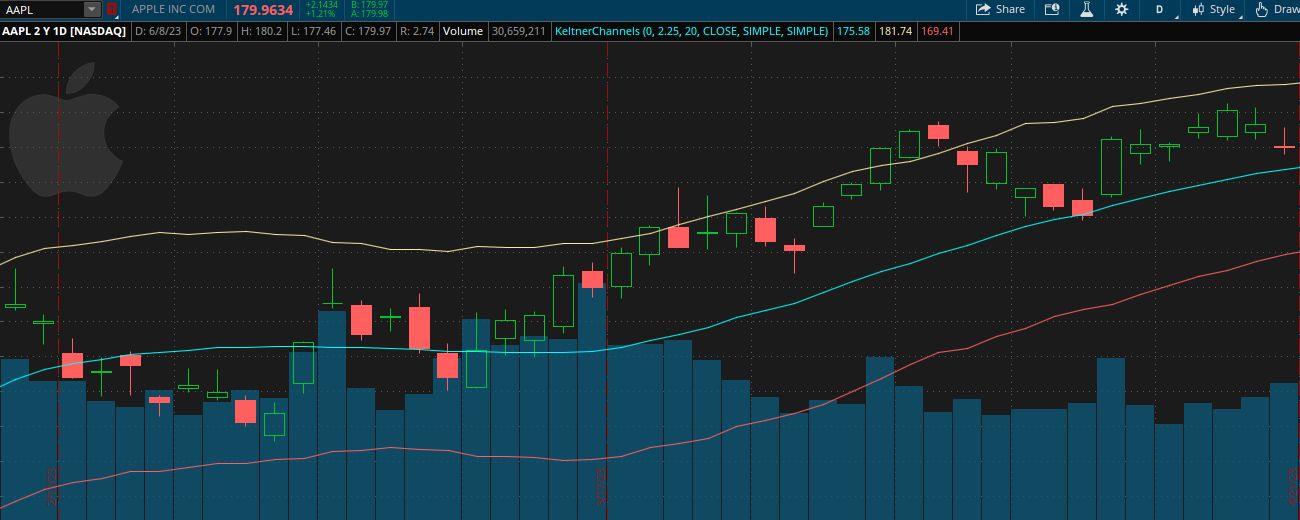
Task: Click the red icon beside symbol box
Action: pyautogui.click(x=111, y=9)
